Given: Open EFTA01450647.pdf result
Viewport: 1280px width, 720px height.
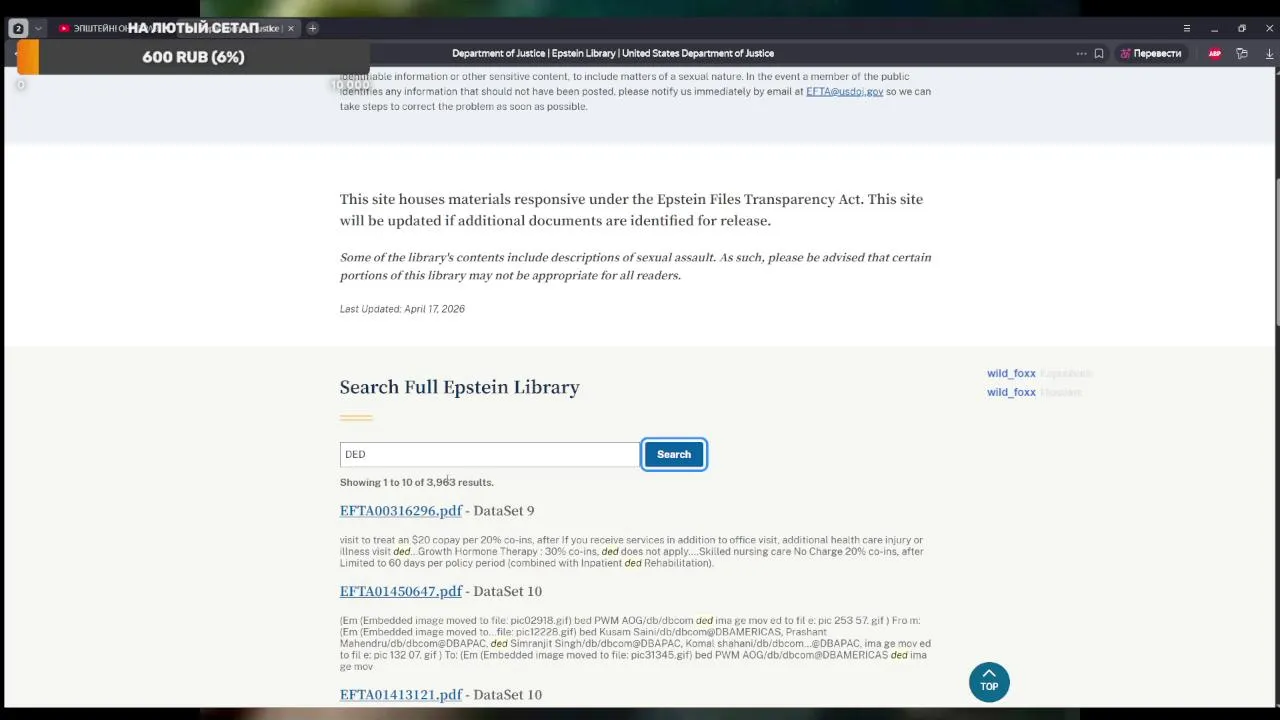Looking at the screenshot, I should coord(401,591).
